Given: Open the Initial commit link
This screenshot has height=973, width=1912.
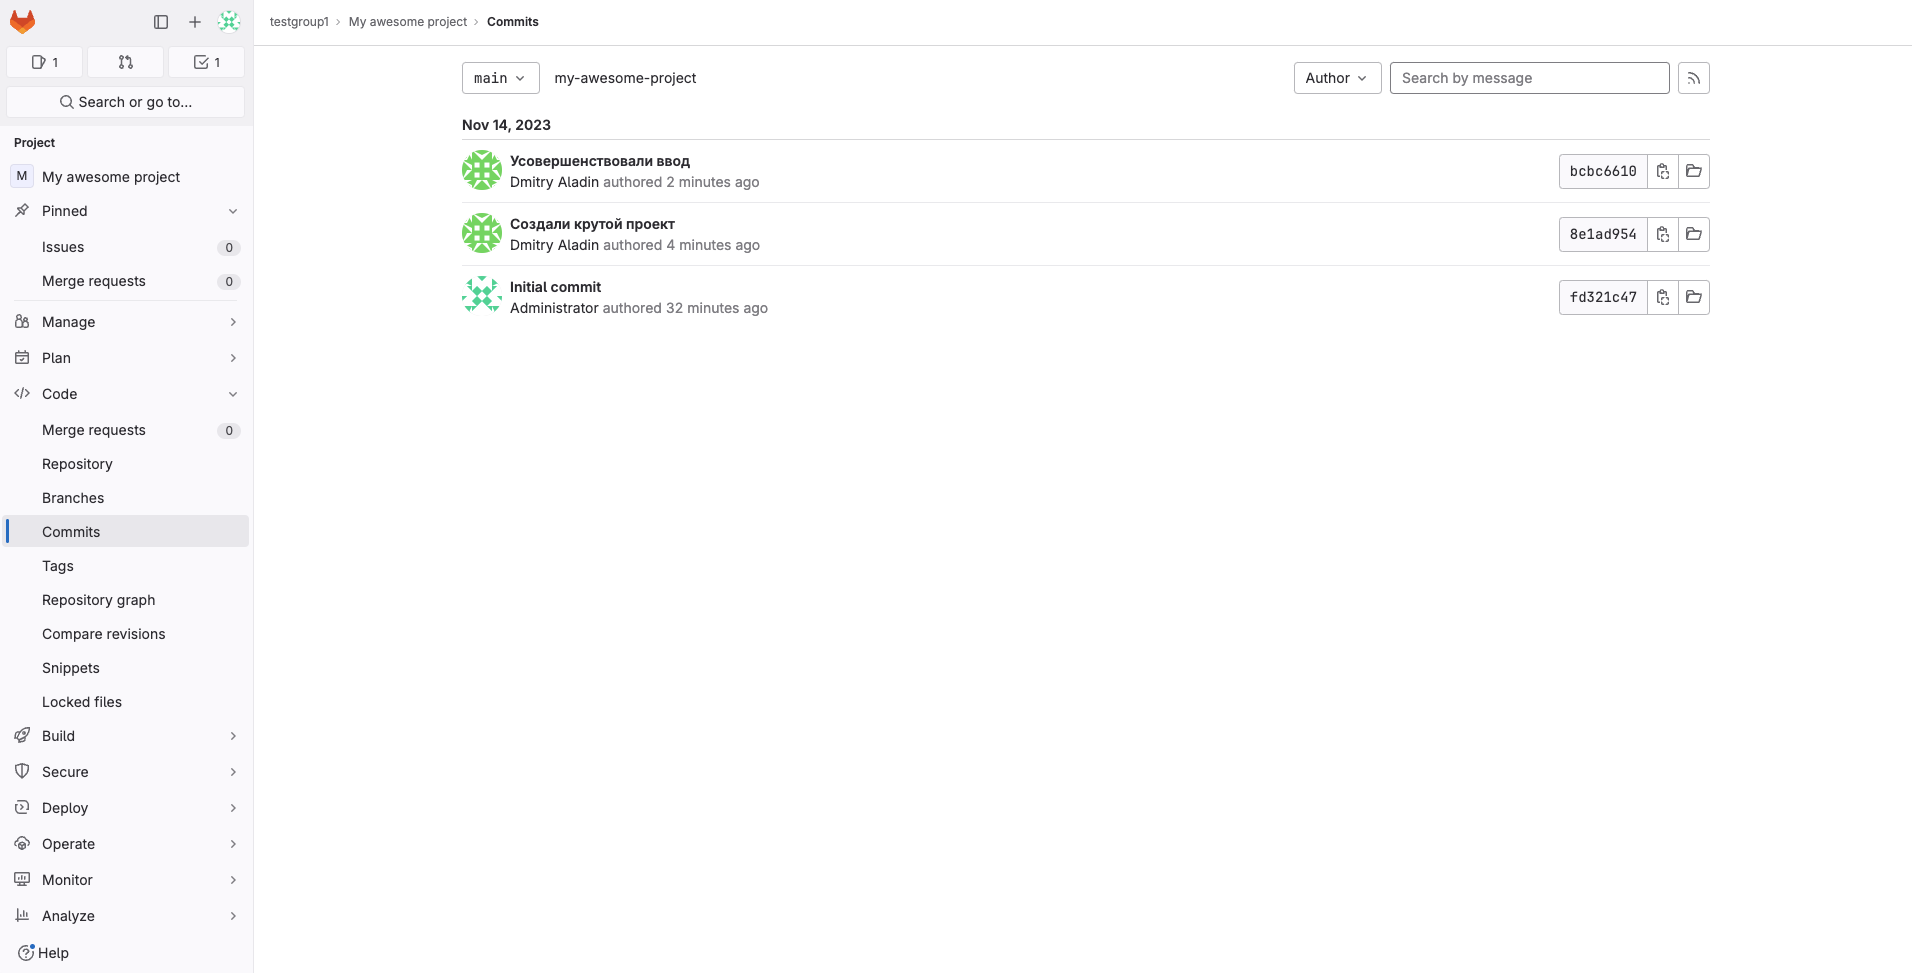Looking at the screenshot, I should pos(555,287).
